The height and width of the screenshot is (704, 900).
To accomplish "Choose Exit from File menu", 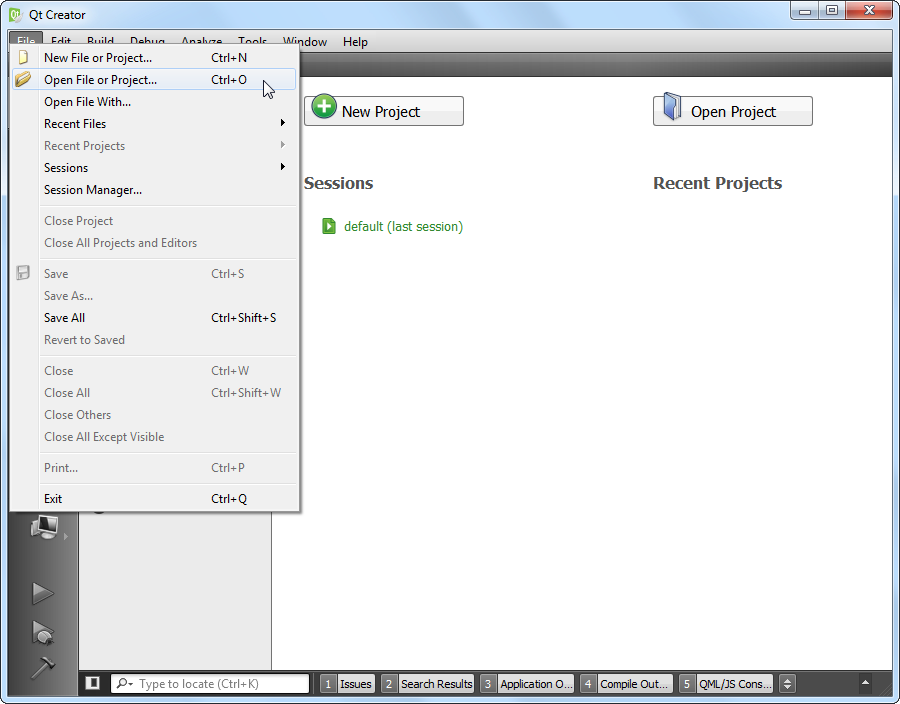I will pos(154,499).
